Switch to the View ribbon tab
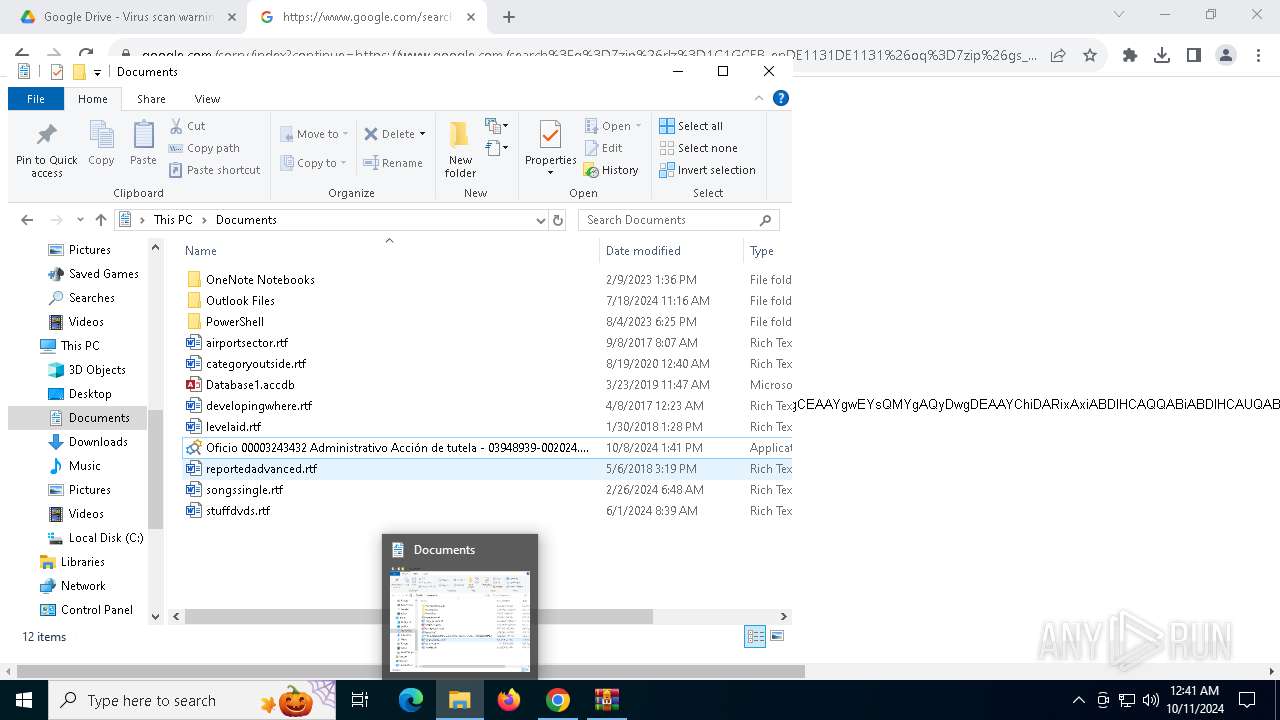This screenshot has width=1280, height=720. [x=207, y=99]
